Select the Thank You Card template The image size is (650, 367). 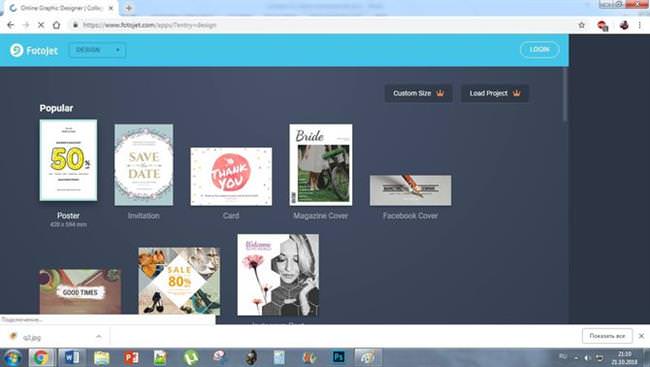tap(231, 177)
